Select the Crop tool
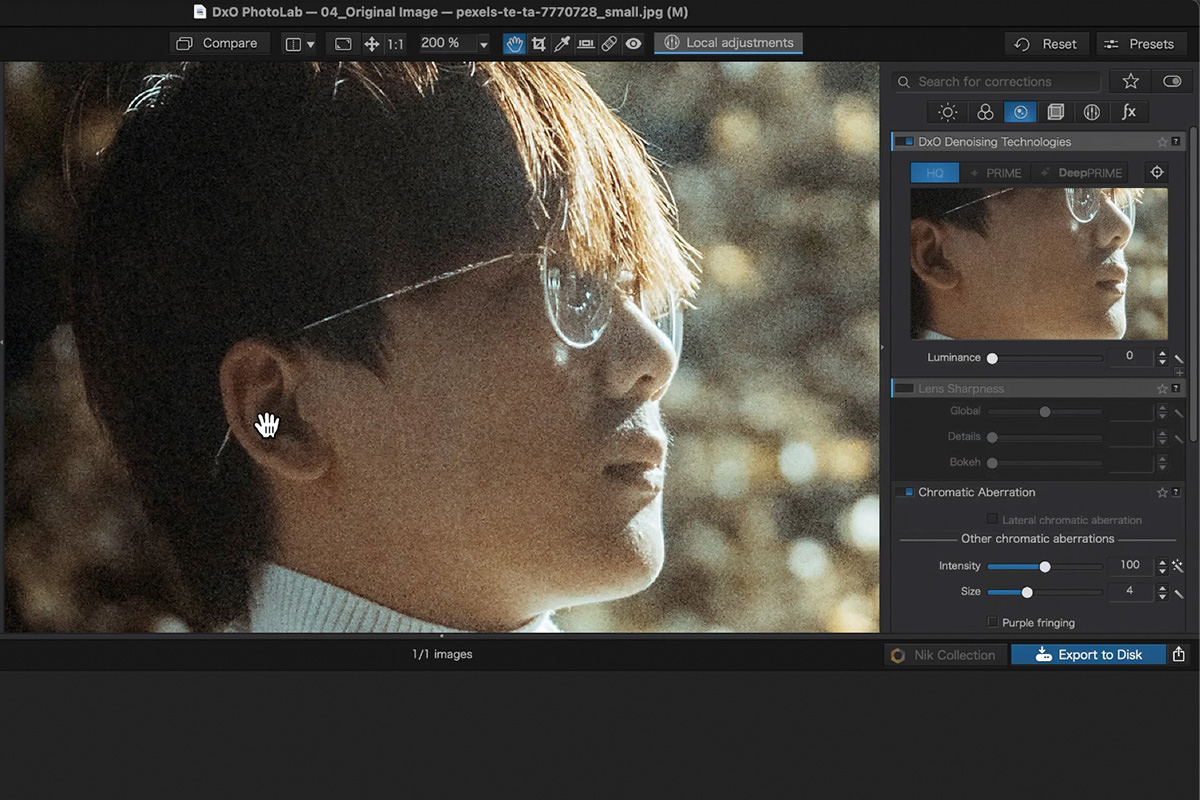 pos(539,43)
